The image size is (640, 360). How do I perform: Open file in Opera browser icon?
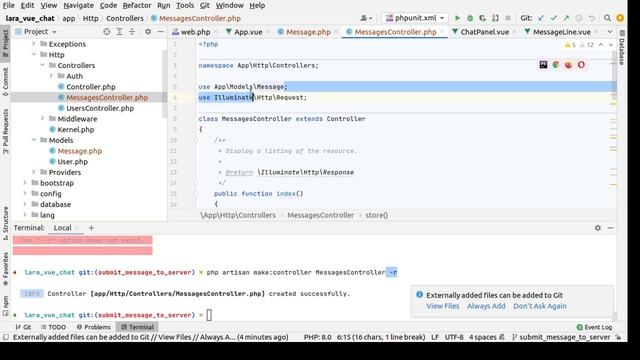[x=581, y=64]
